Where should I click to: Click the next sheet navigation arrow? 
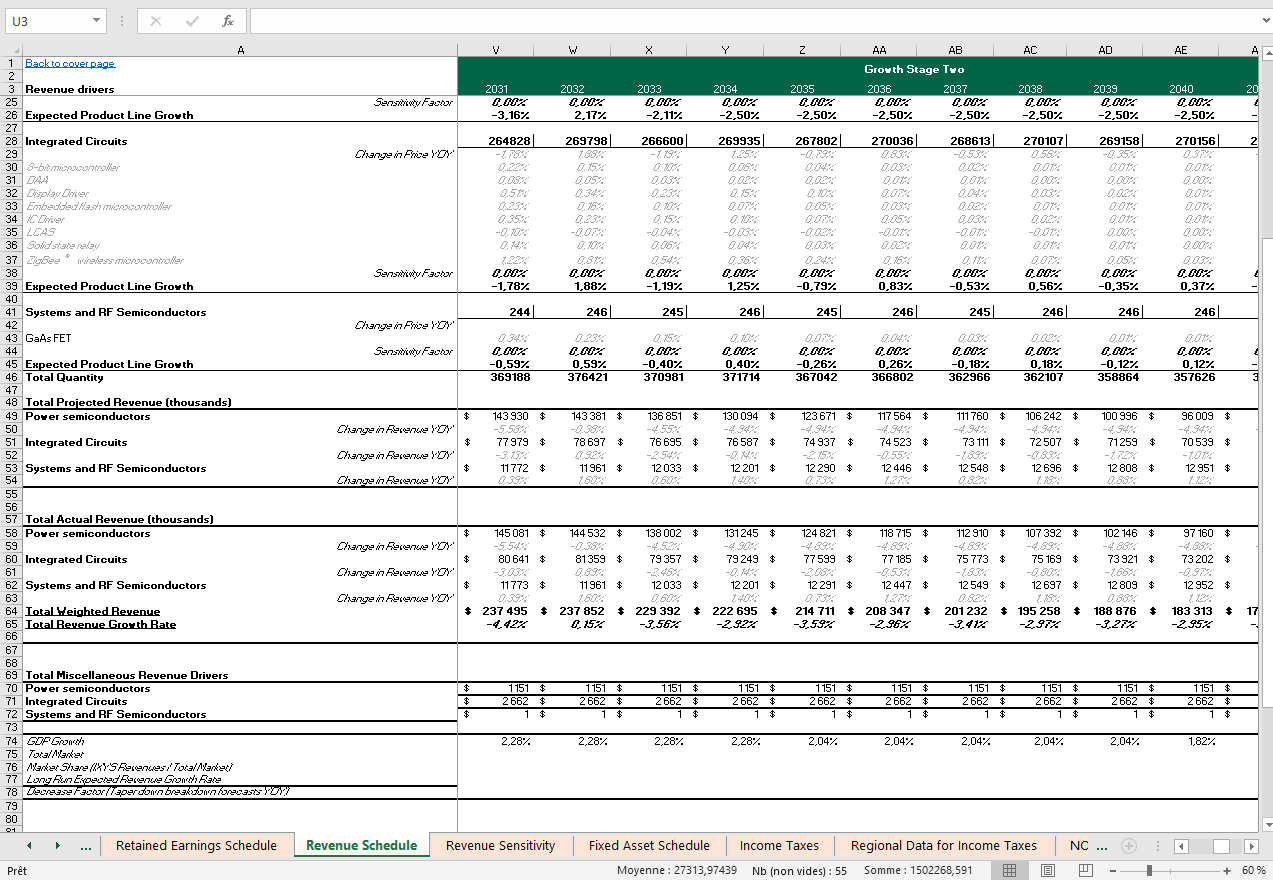click(57, 846)
